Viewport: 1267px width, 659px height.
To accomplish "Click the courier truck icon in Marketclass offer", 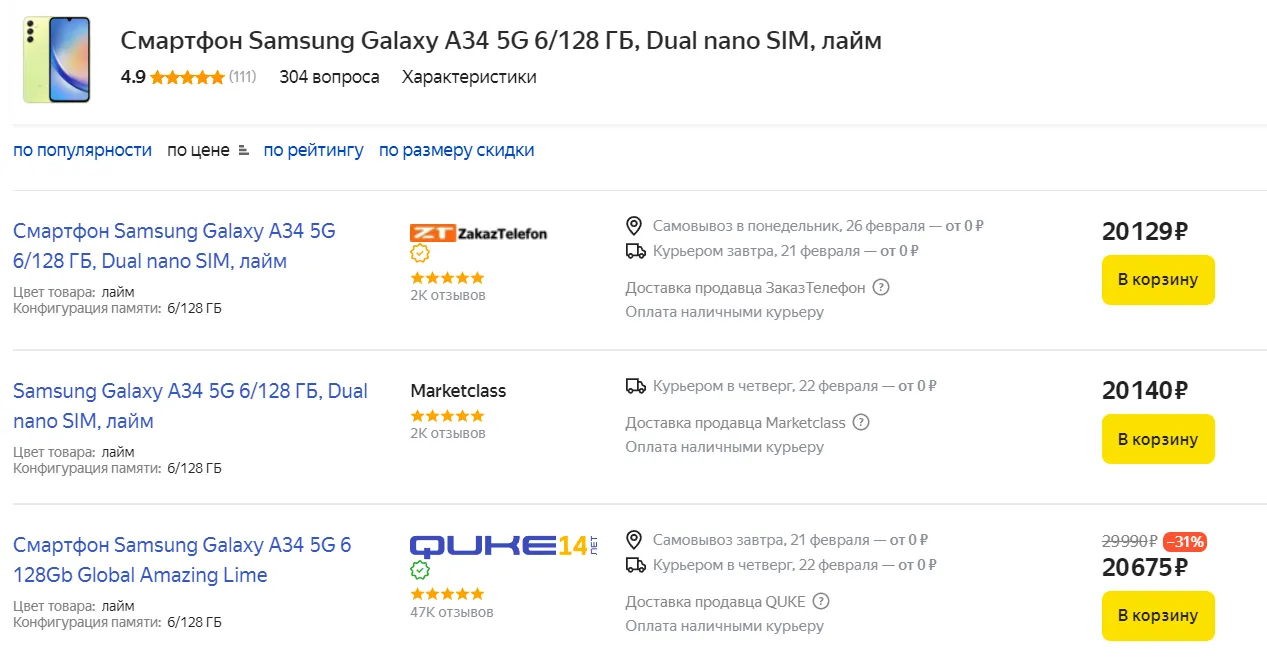I will pyautogui.click(x=635, y=386).
